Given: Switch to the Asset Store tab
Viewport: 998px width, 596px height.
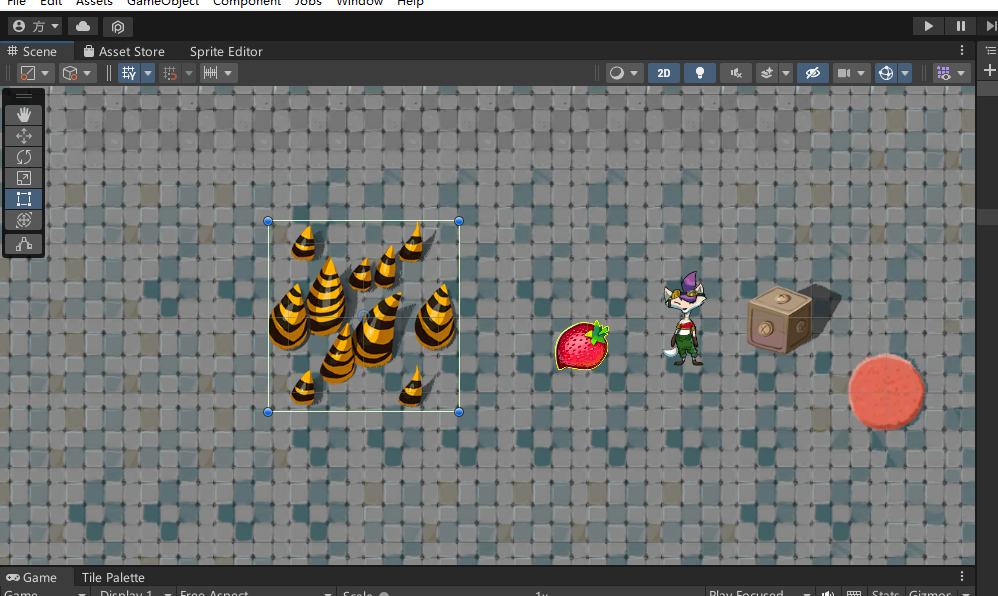Looking at the screenshot, I should coord(126,51).
